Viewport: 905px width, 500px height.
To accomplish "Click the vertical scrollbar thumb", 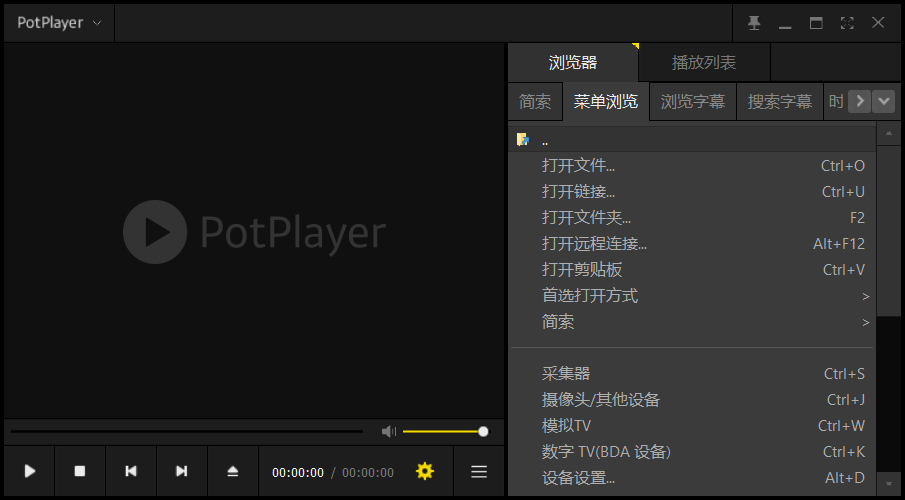I will tap(889, 230).
